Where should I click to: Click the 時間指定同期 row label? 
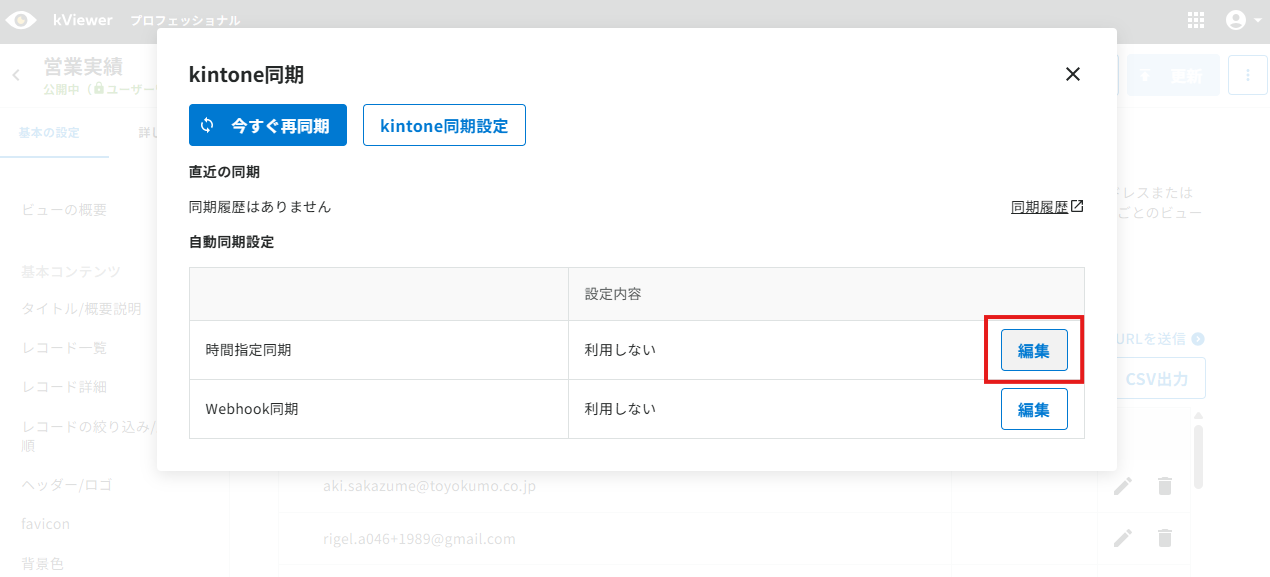pos(249,350)
